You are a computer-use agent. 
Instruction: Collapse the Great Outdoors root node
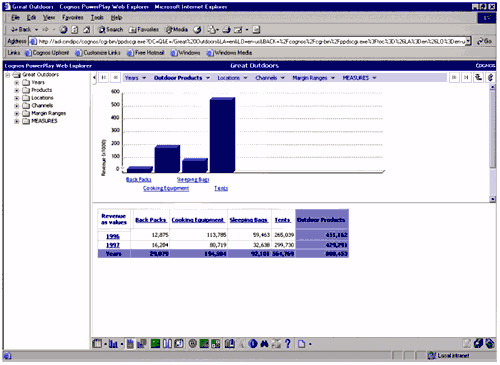tap(8, 75)
